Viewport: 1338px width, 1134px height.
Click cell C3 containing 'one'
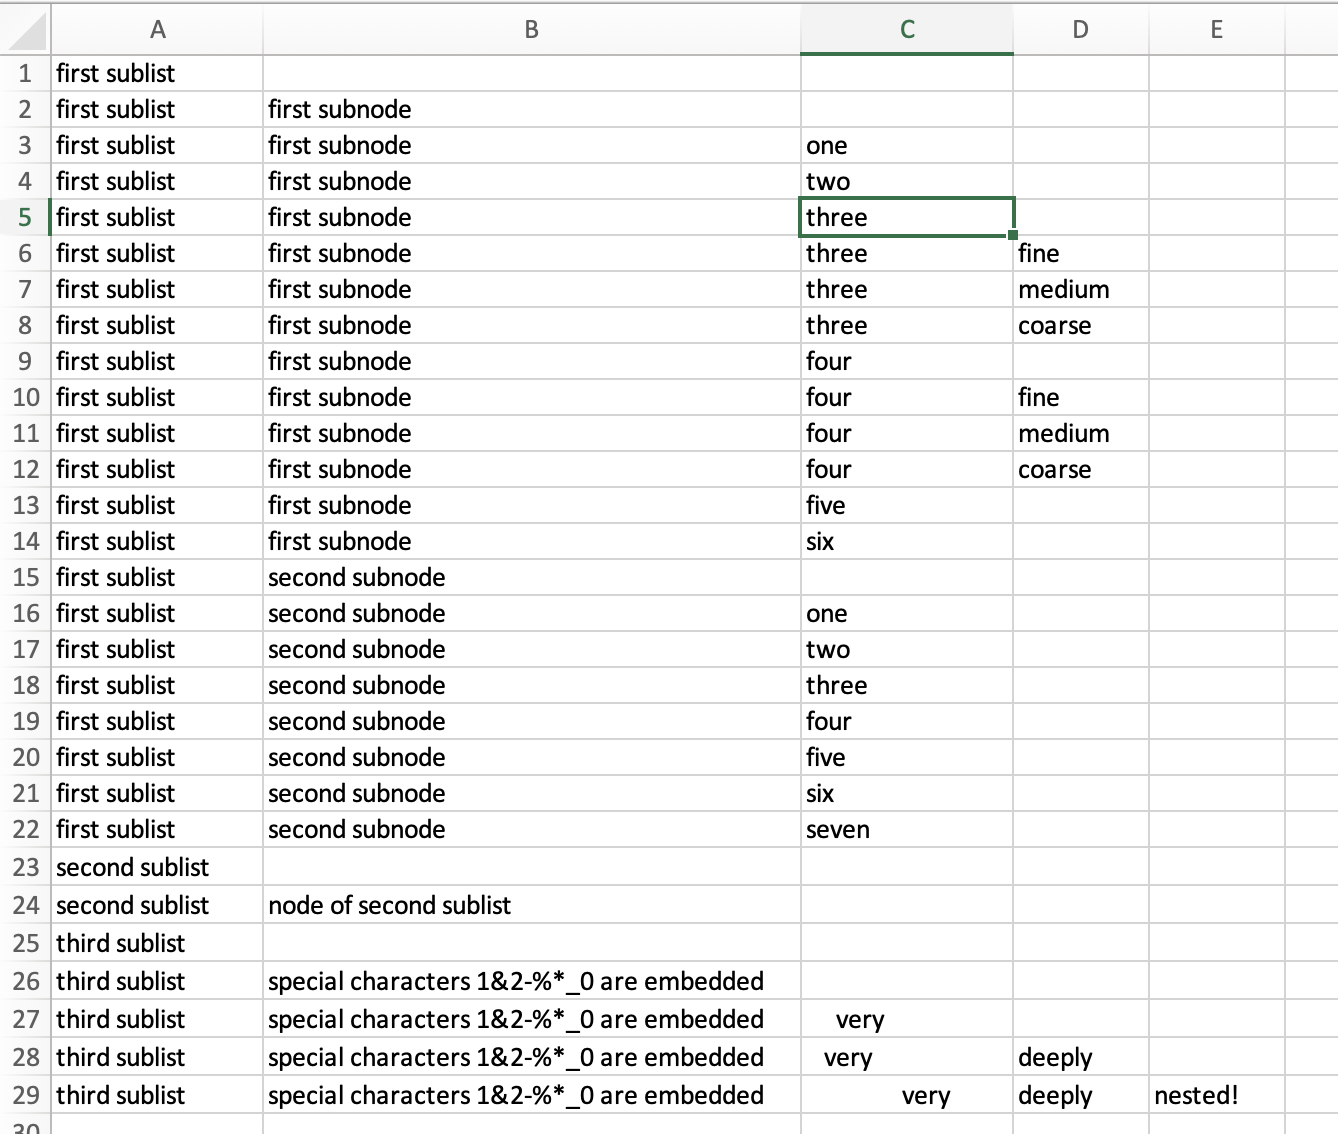click(907, 145)
